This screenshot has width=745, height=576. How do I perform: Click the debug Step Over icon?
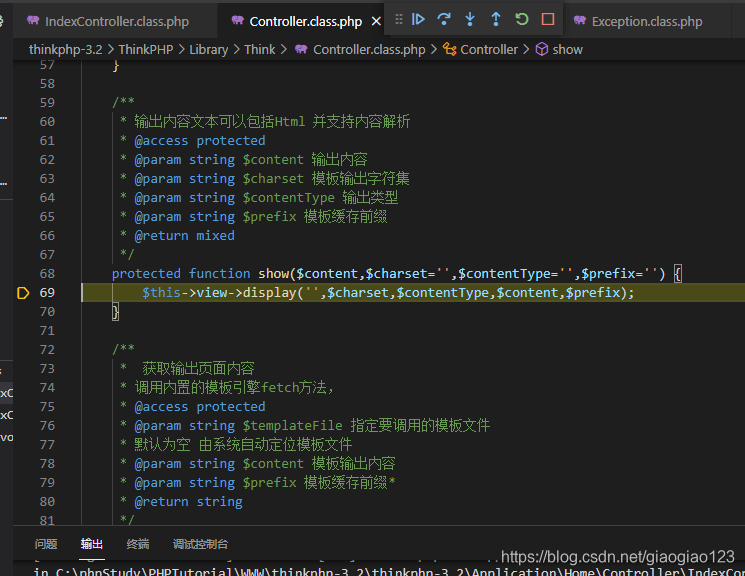pyautogui.click(x=444, y=19)
